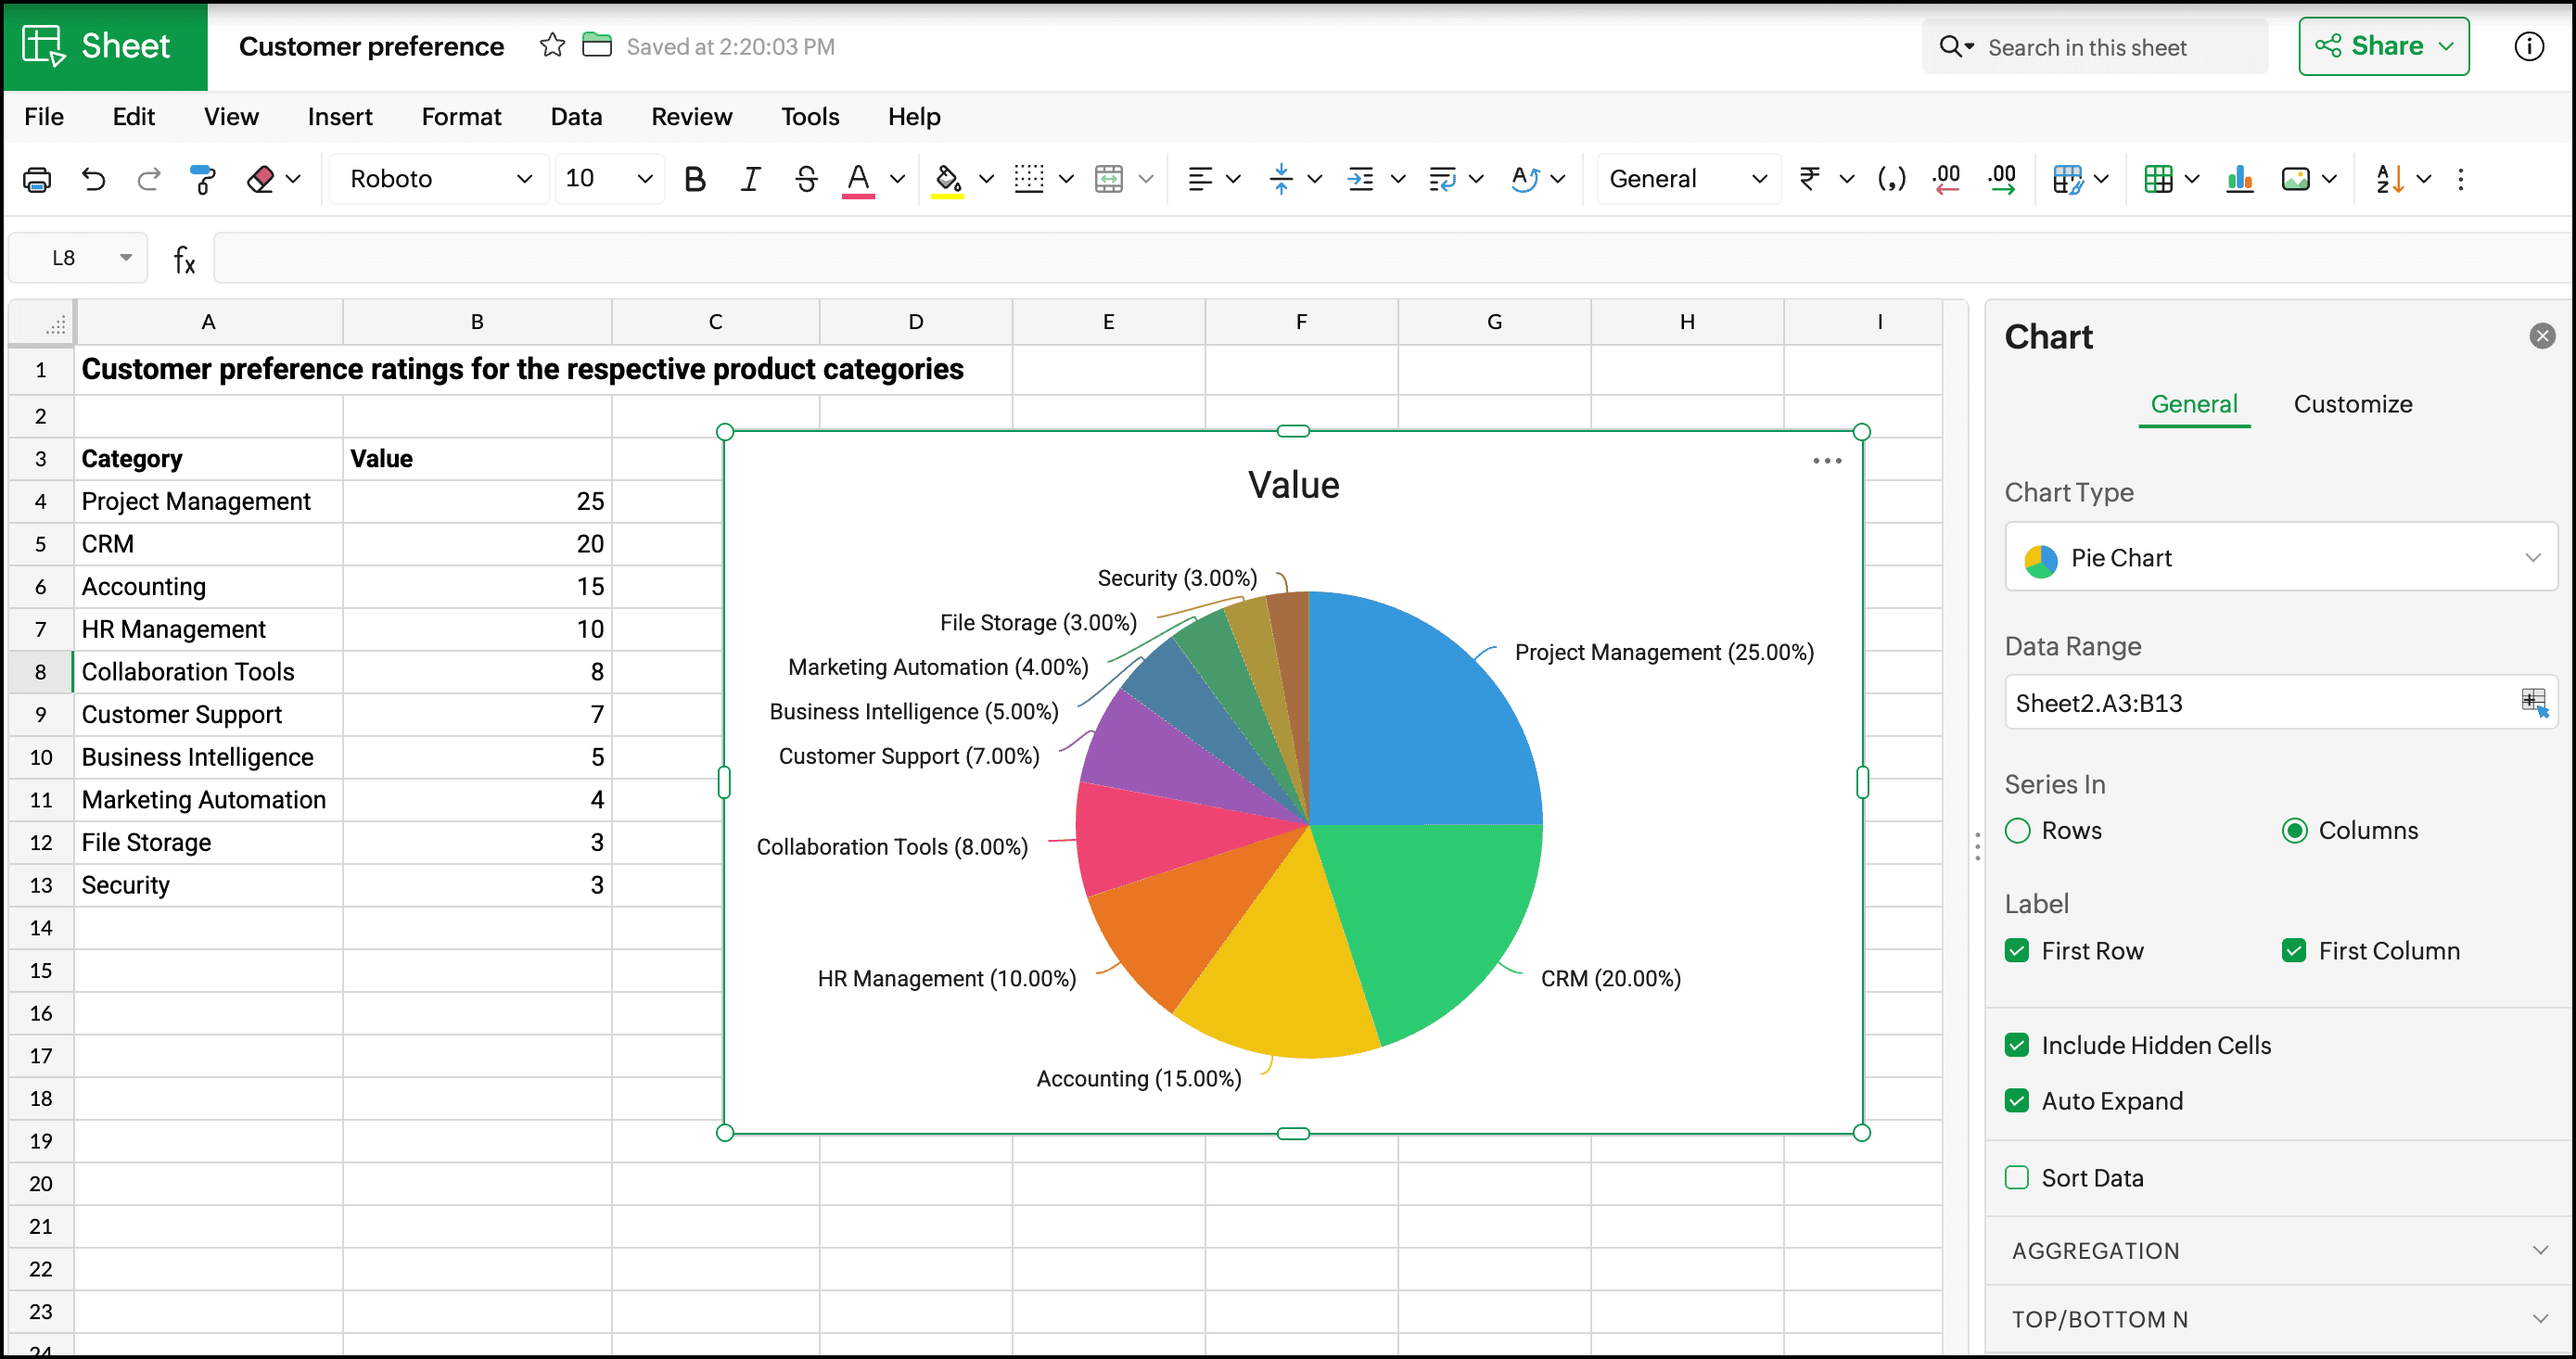Disable the Include Hidden Cells checkbox

[2018, 1044]
